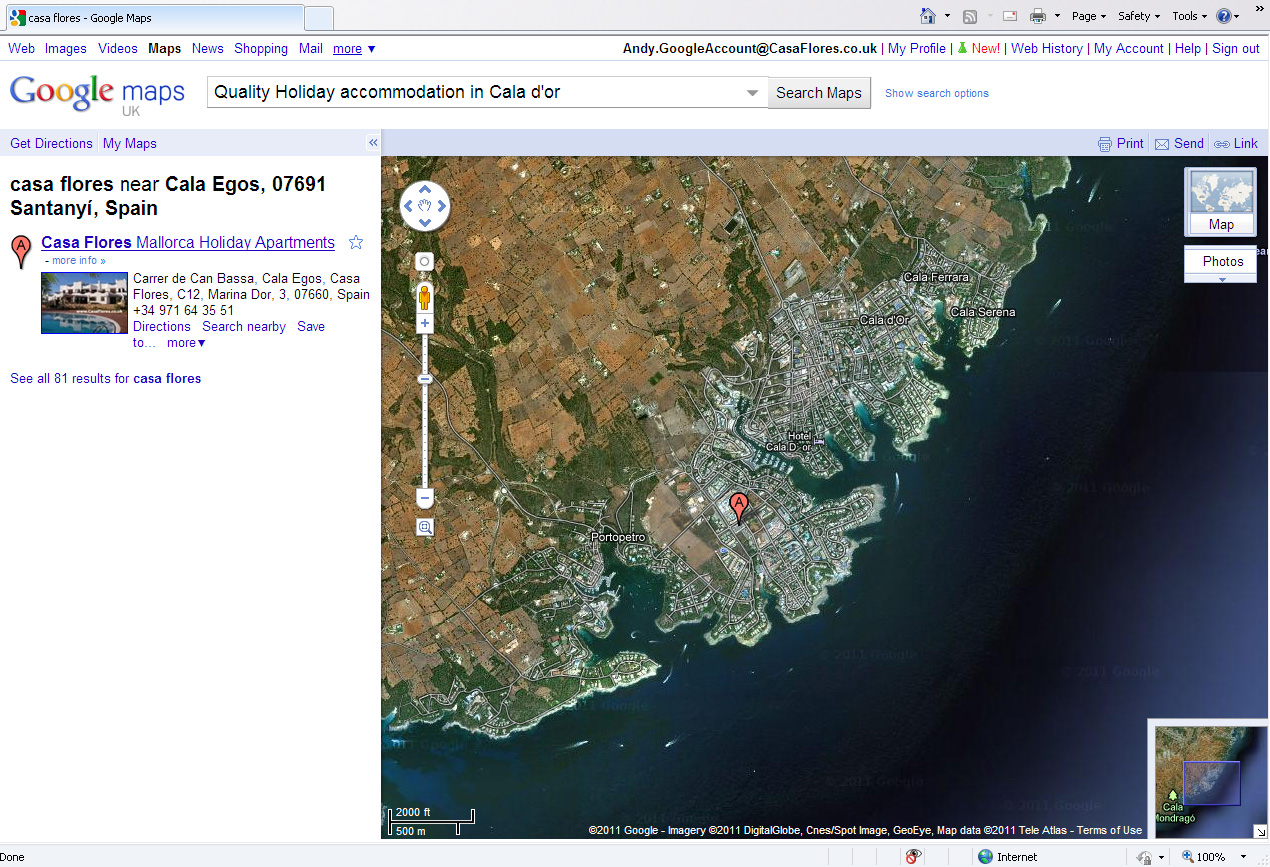The height and width of the screenshot is (867, 1270).
Task: Expand toolbar overflow chevron
Action: tap(1259, 9)
